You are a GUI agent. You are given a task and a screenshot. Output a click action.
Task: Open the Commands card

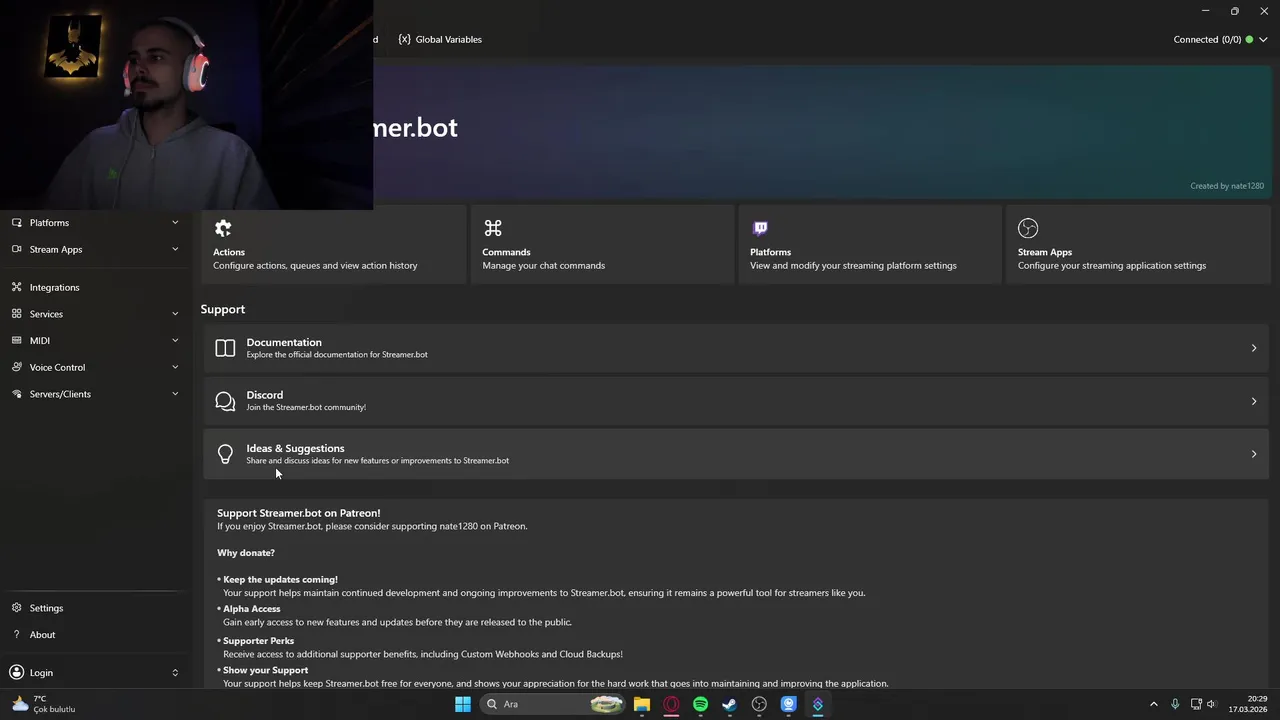pyautogui.click(x=602, y=245)
